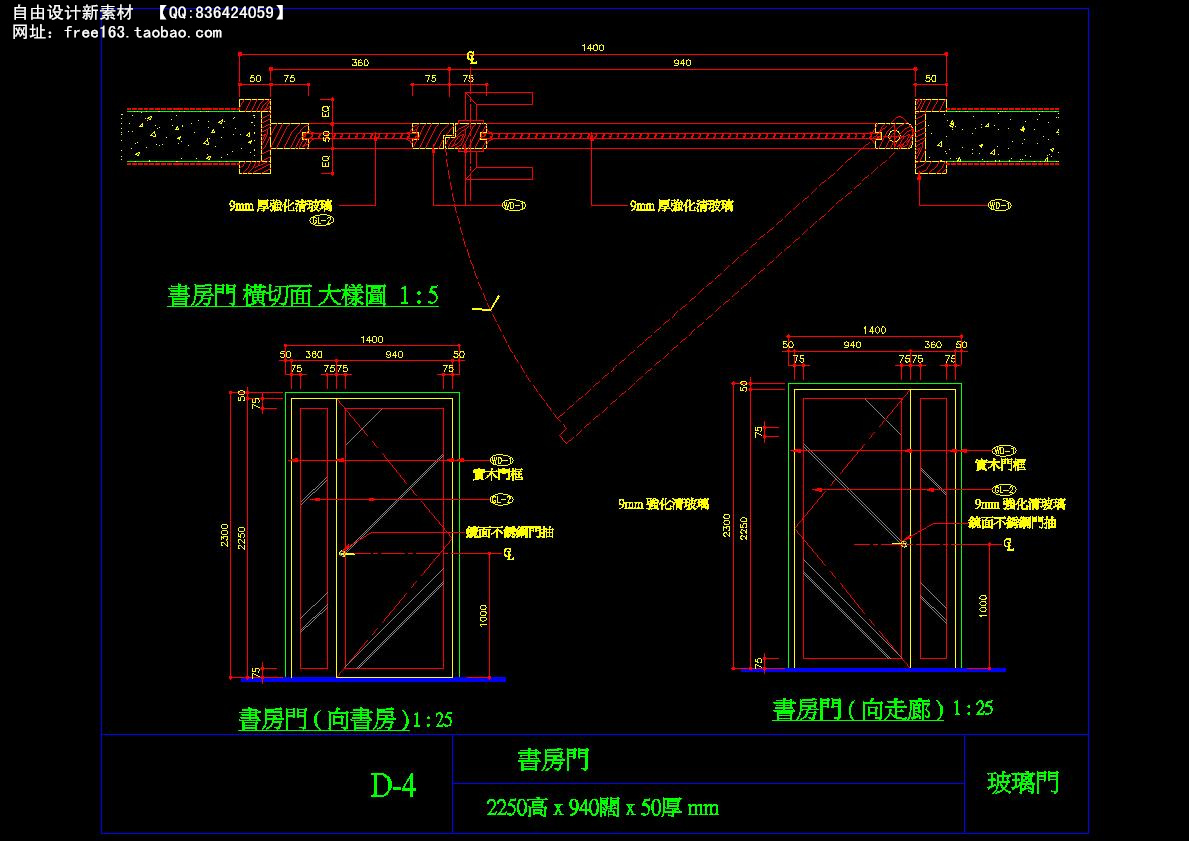Click the 2300 height dimension in the 向走廊 elevation
Viewport: 1189px width, 841px height.
pyautogui.click(x=726, y=526)
